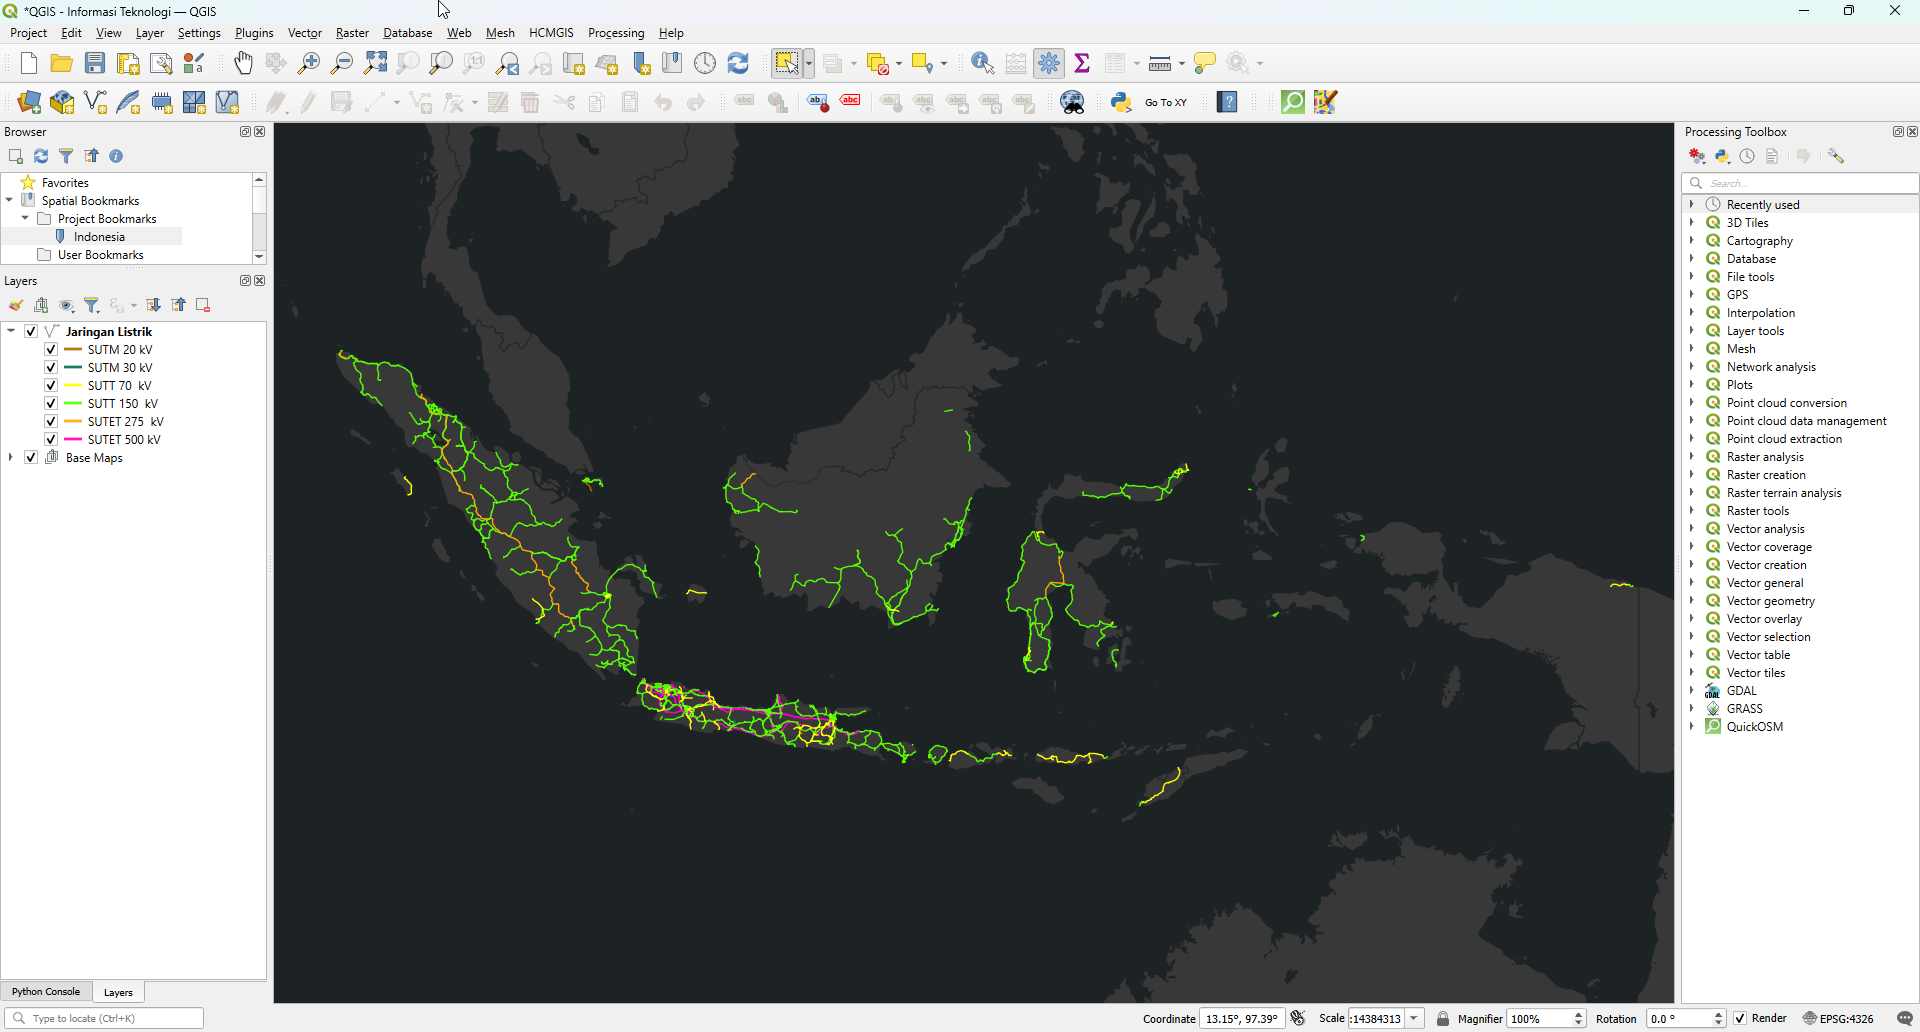Disable the Render checkbox in status bar
Image resolution: width=1920 pixels, height=1032 pixels.
pos(1741,1018)
